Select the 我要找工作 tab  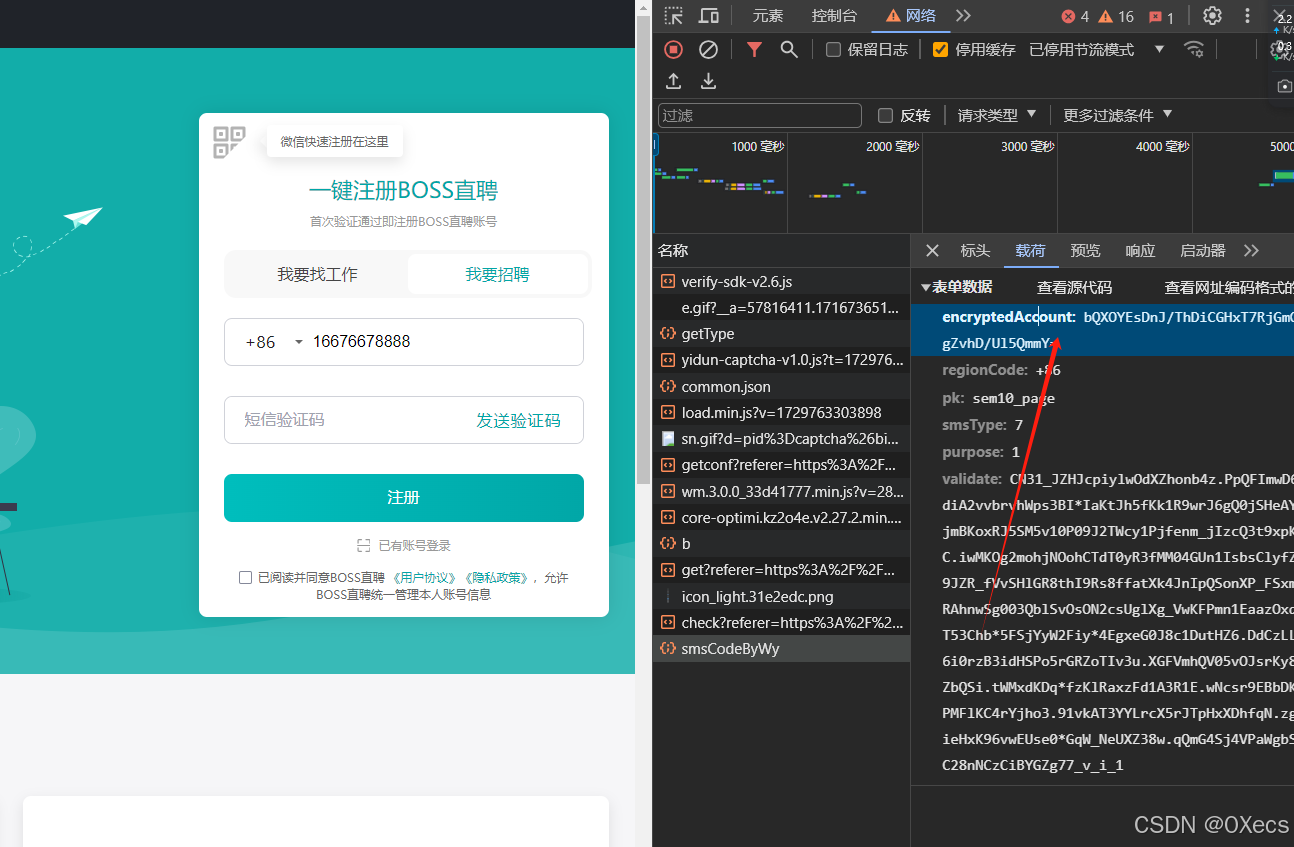[317, 275]
